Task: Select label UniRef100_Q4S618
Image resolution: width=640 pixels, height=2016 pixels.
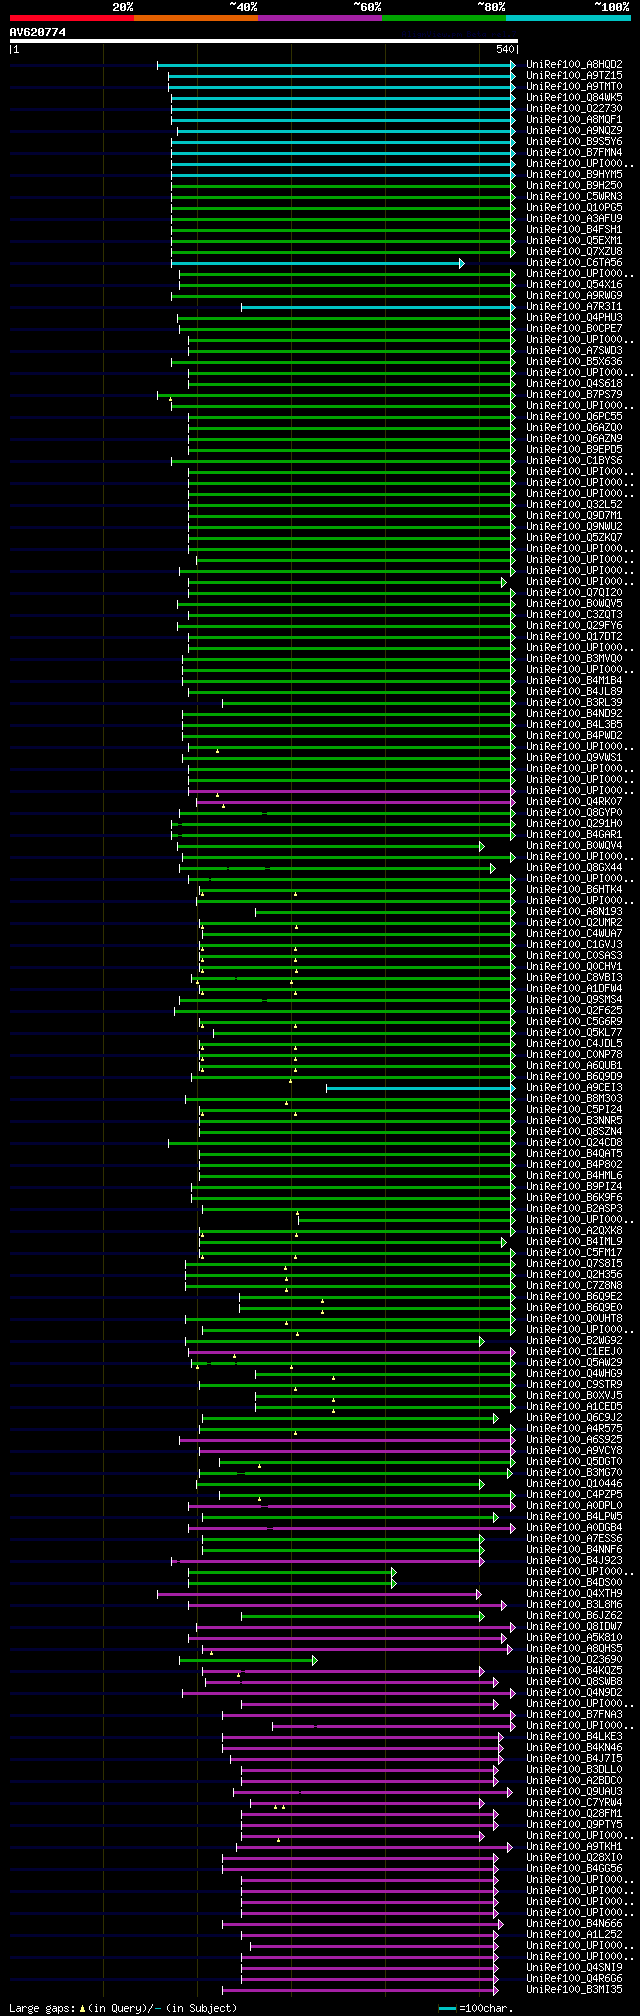Action: (574, 384)
